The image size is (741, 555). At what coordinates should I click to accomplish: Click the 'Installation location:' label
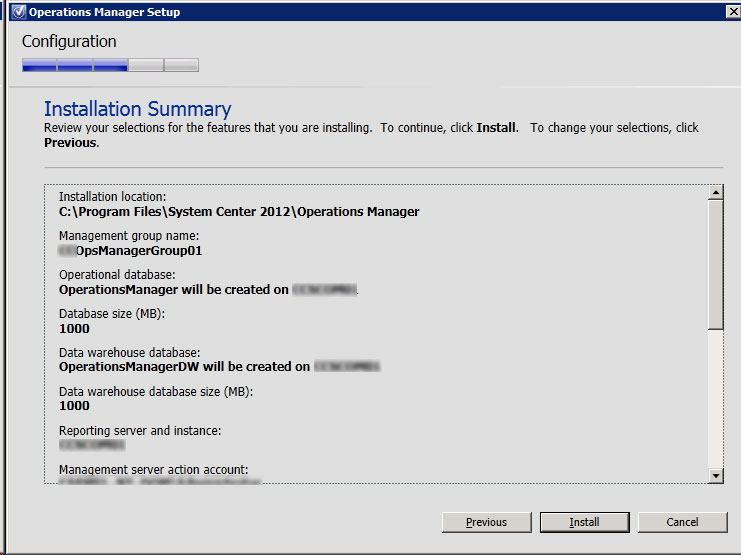[112, 197]
